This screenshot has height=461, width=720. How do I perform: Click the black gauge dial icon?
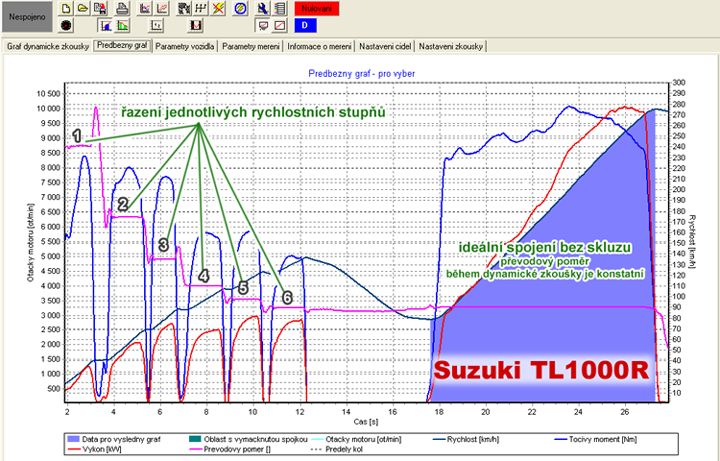click(x=66, y=25)
